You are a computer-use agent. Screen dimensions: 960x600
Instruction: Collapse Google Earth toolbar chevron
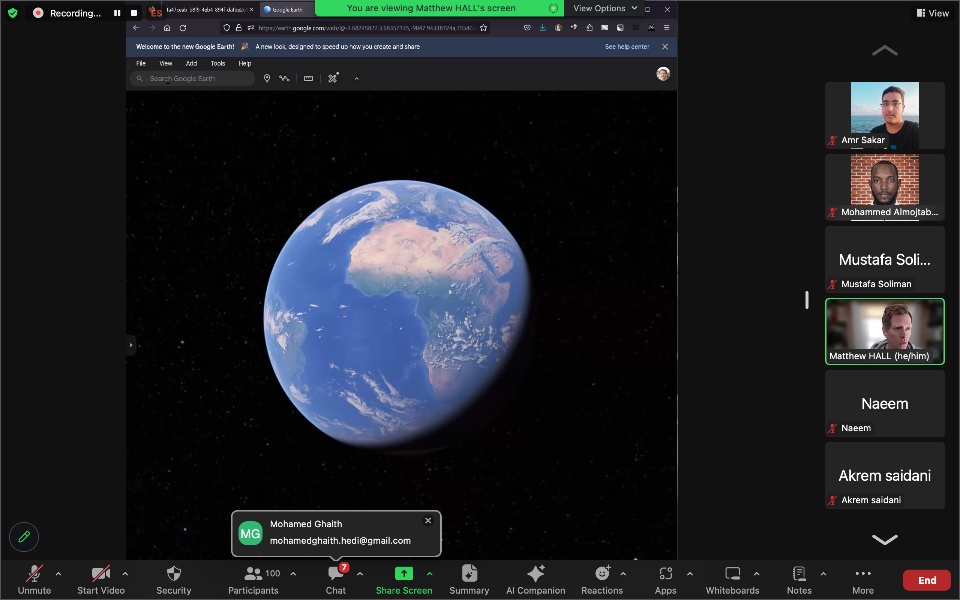(x=356, y=78)
